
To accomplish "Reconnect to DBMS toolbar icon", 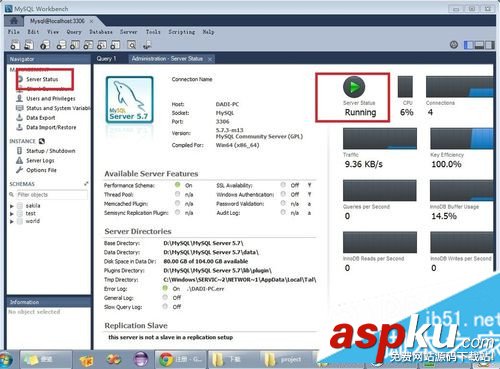I will pyautogui.click(x=147, y=45).
